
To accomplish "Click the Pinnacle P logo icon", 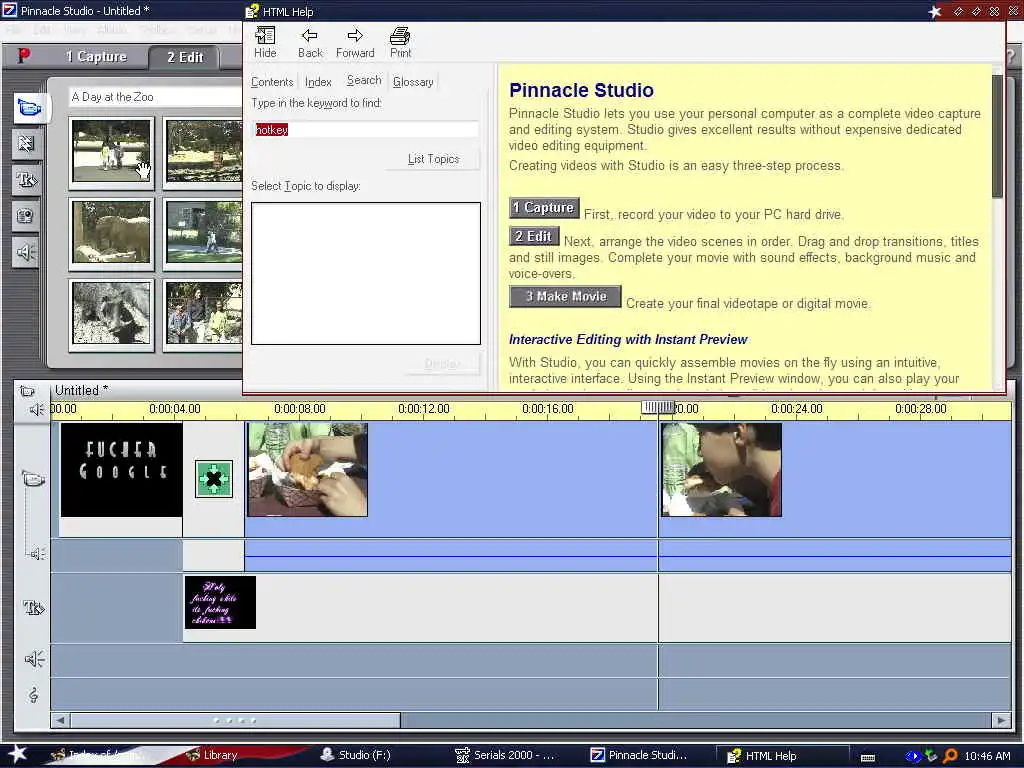I will (24, 56).
